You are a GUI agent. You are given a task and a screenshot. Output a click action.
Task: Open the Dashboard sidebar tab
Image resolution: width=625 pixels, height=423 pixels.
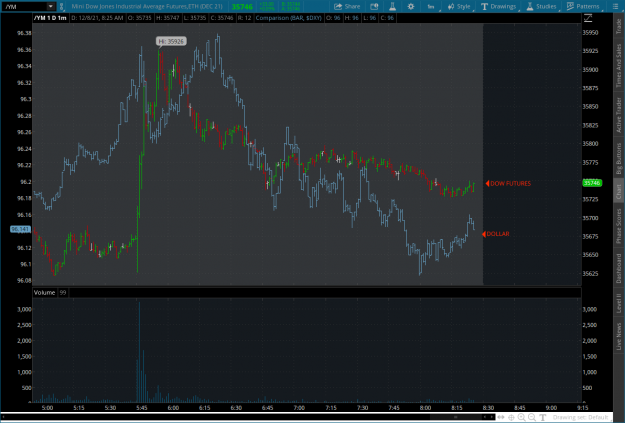click(619, 268)
